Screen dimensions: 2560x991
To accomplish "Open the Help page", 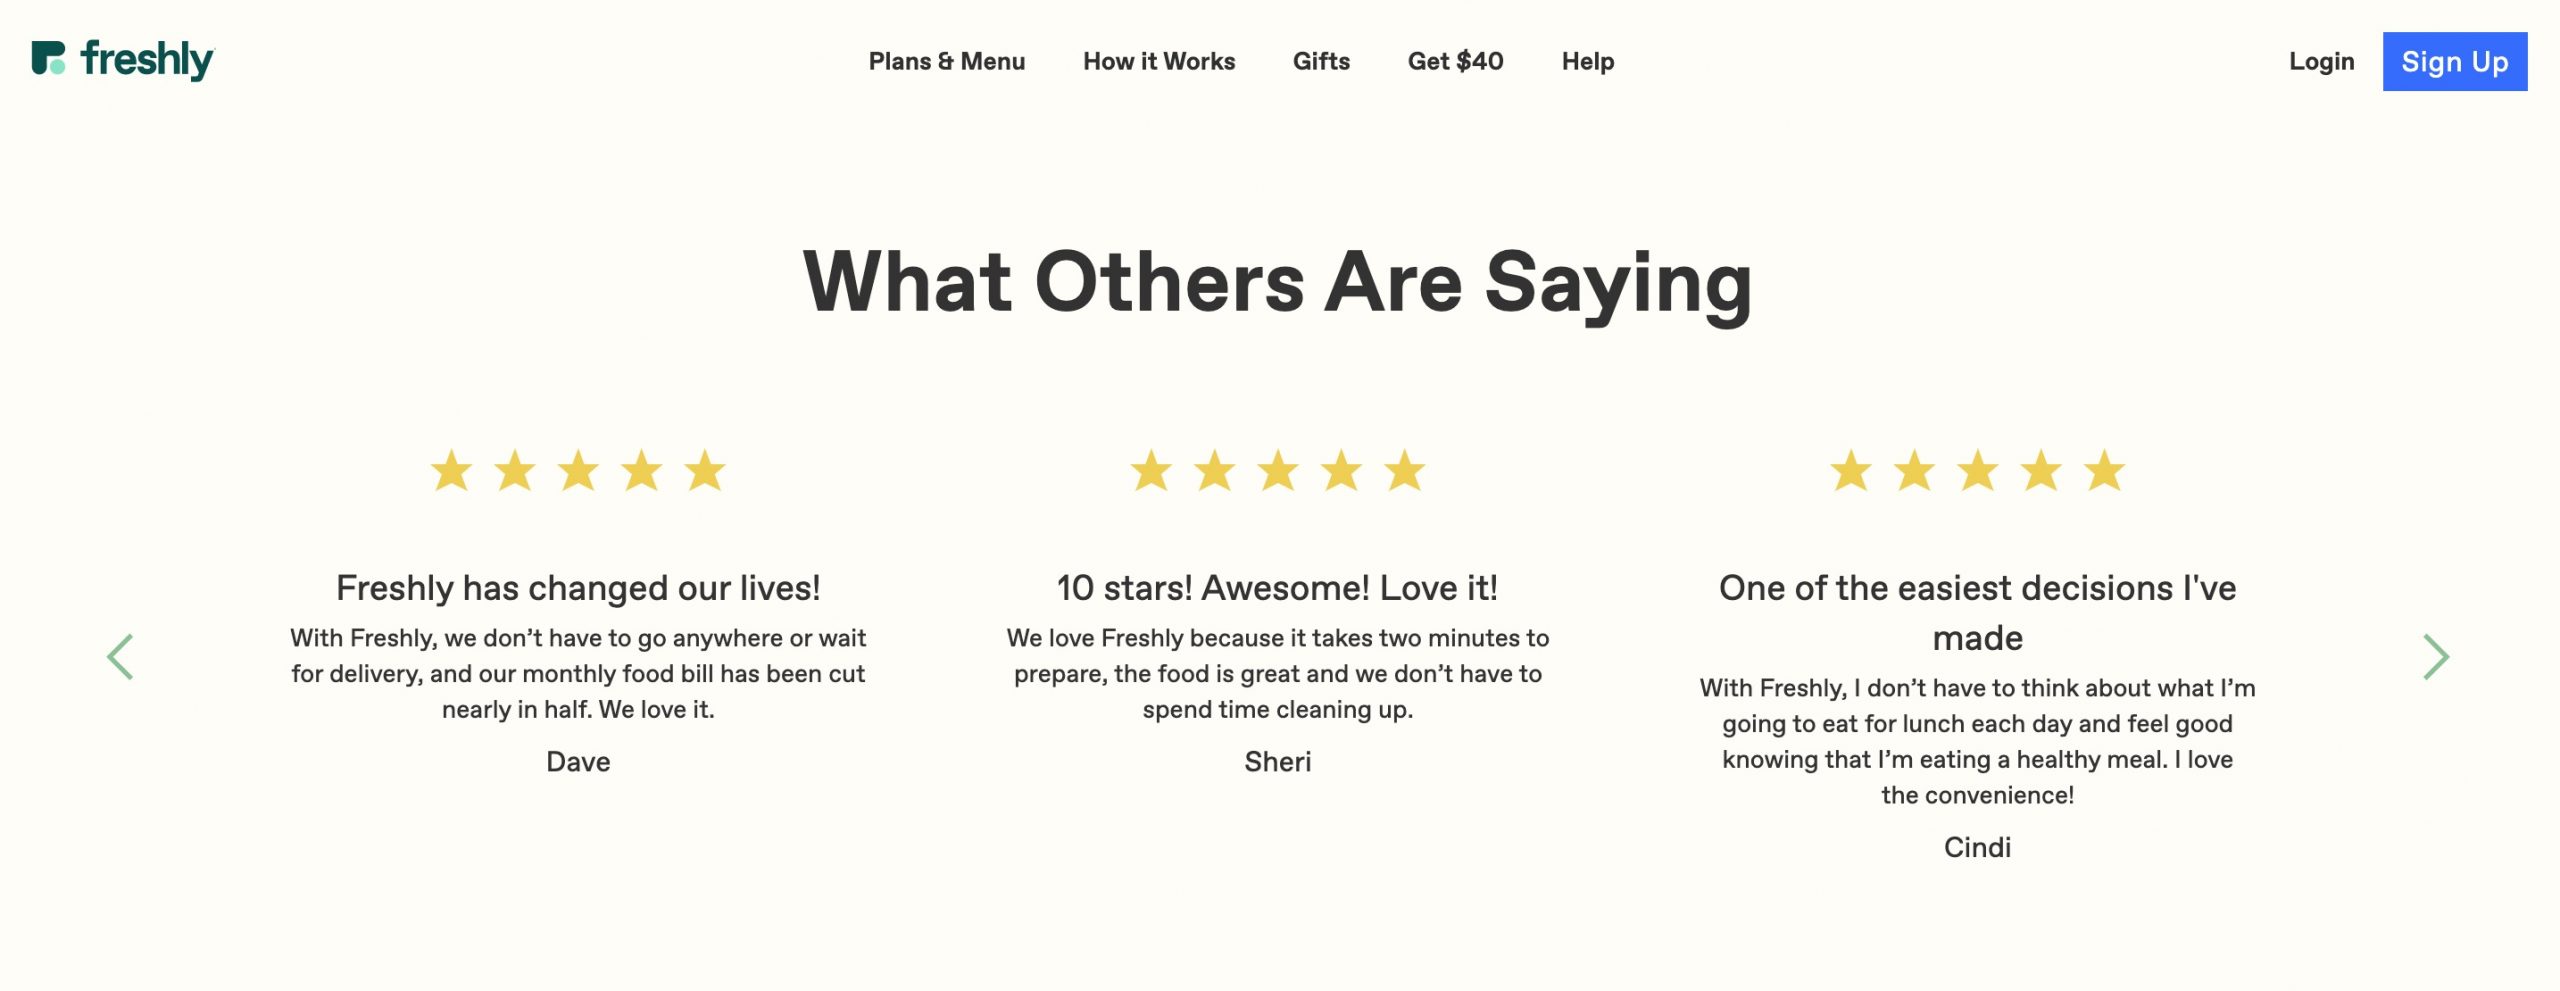I will click(1588, 61).
